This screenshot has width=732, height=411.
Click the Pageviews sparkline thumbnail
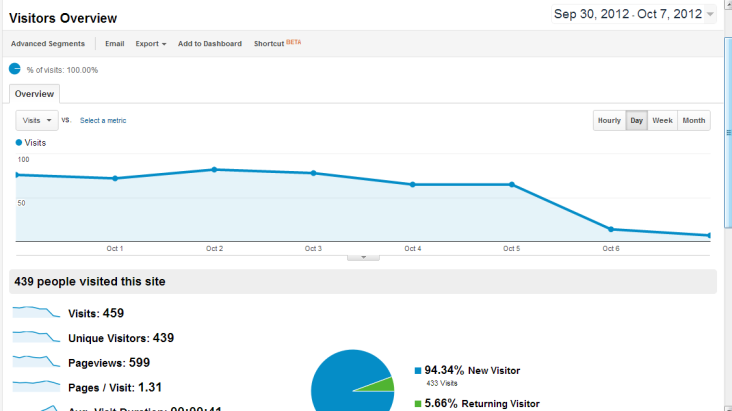pyautogui.click(x=36, y=361)
